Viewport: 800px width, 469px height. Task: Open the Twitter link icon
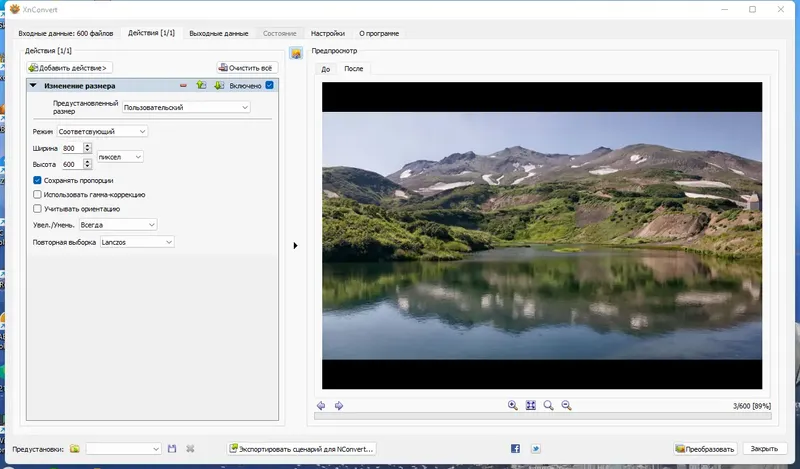click(x=535, y=449)
